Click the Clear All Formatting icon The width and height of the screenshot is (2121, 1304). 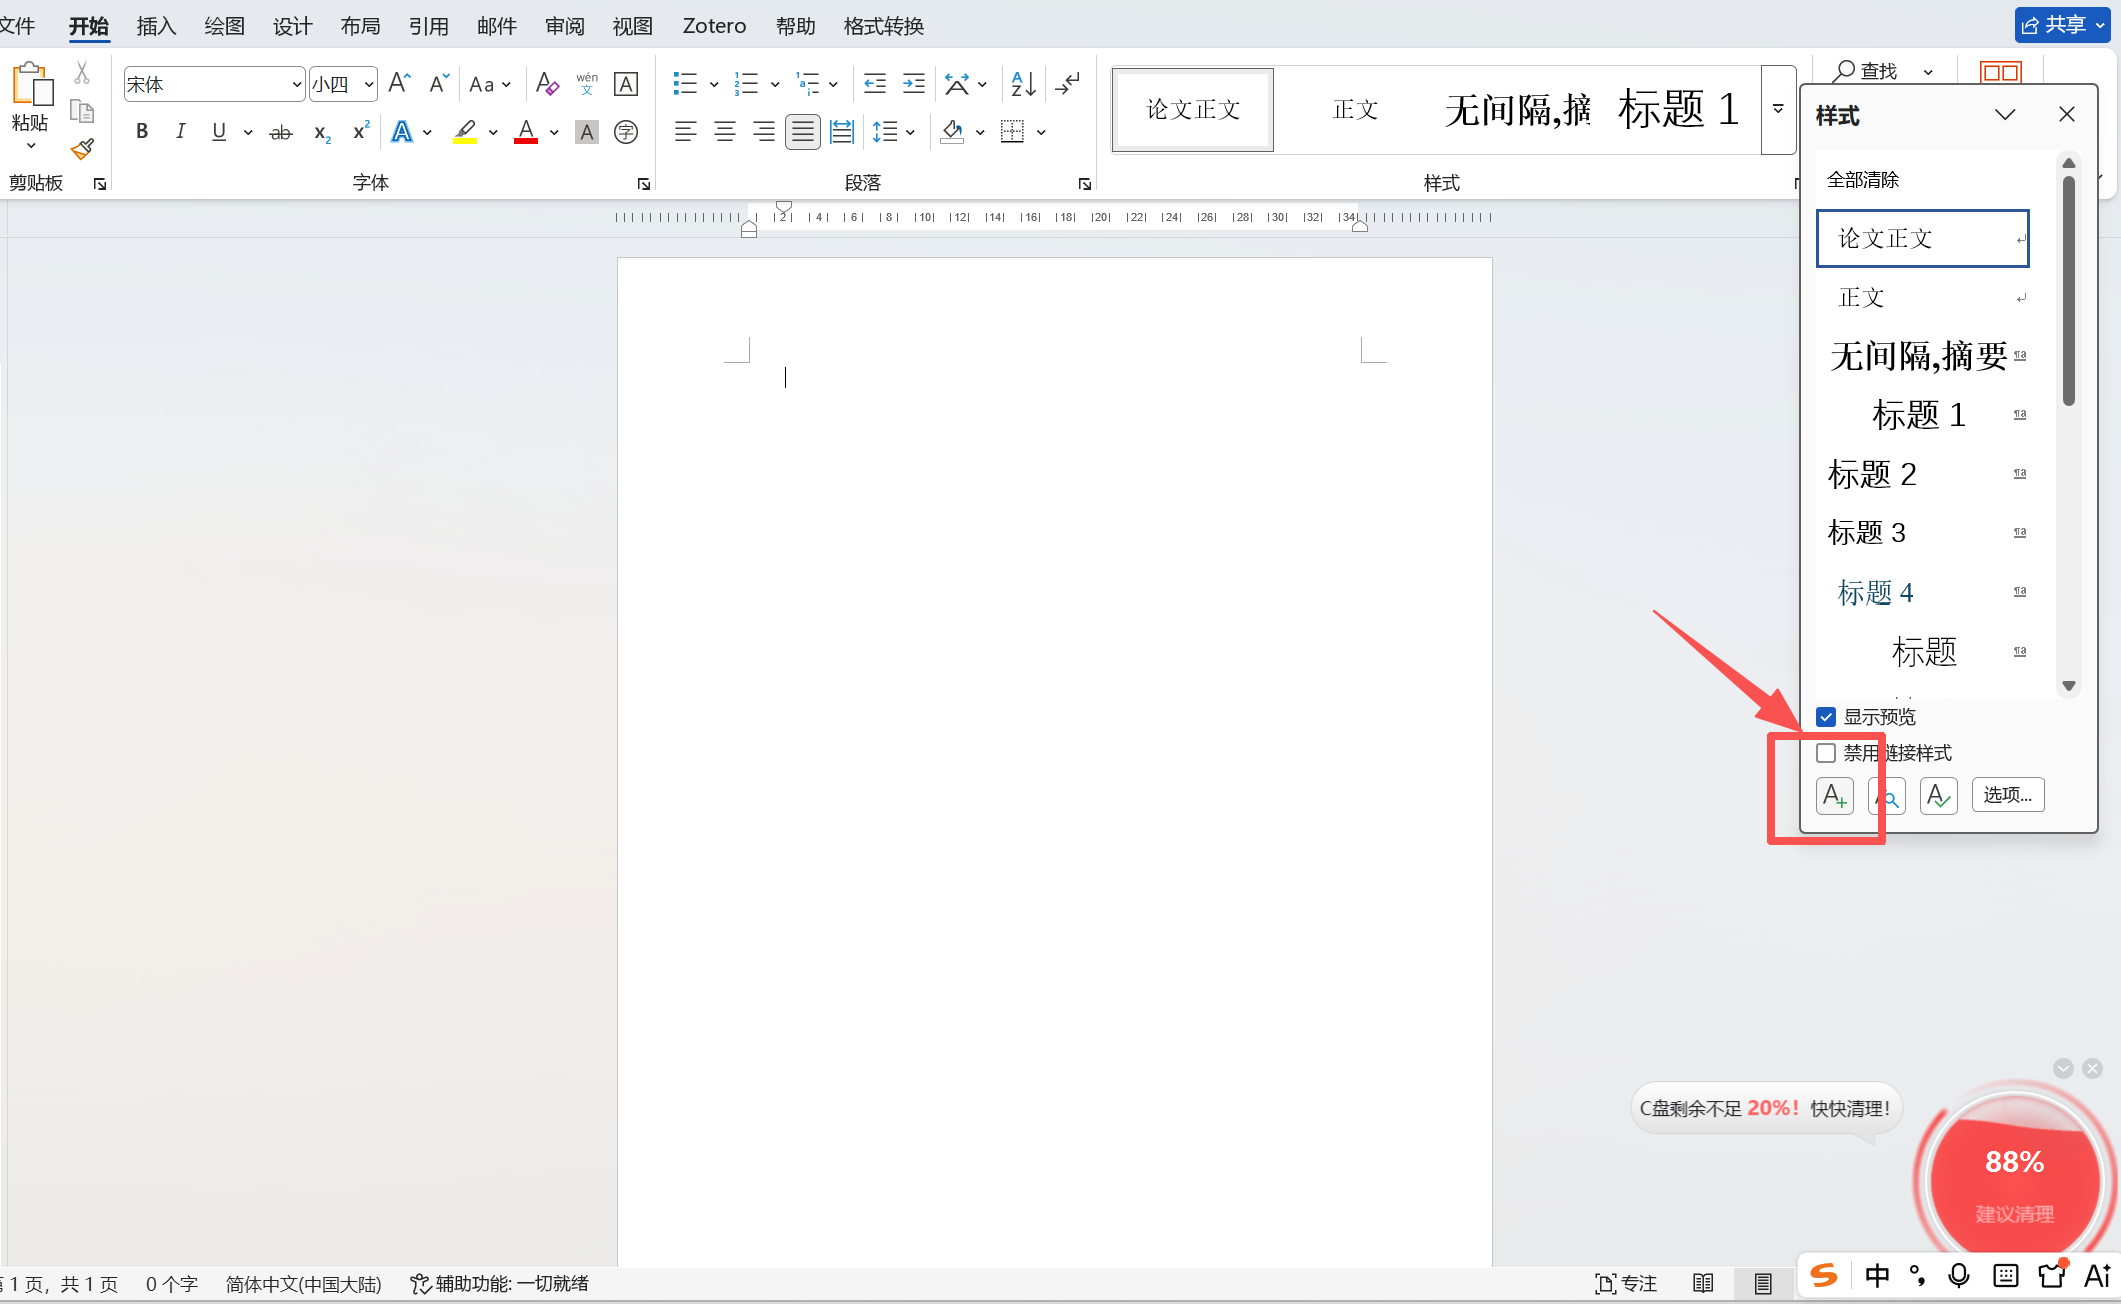(x=547, y=84)
